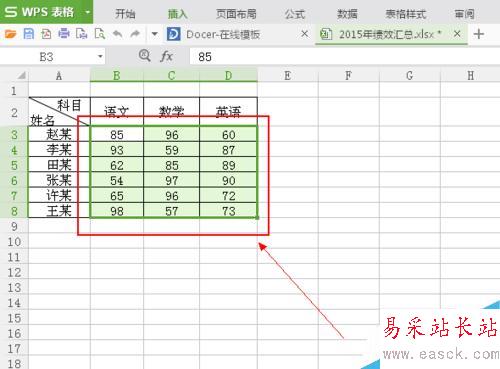Click cell containing 李某
Viewport: 500px width, 369px height.
(x=59, y=150)
